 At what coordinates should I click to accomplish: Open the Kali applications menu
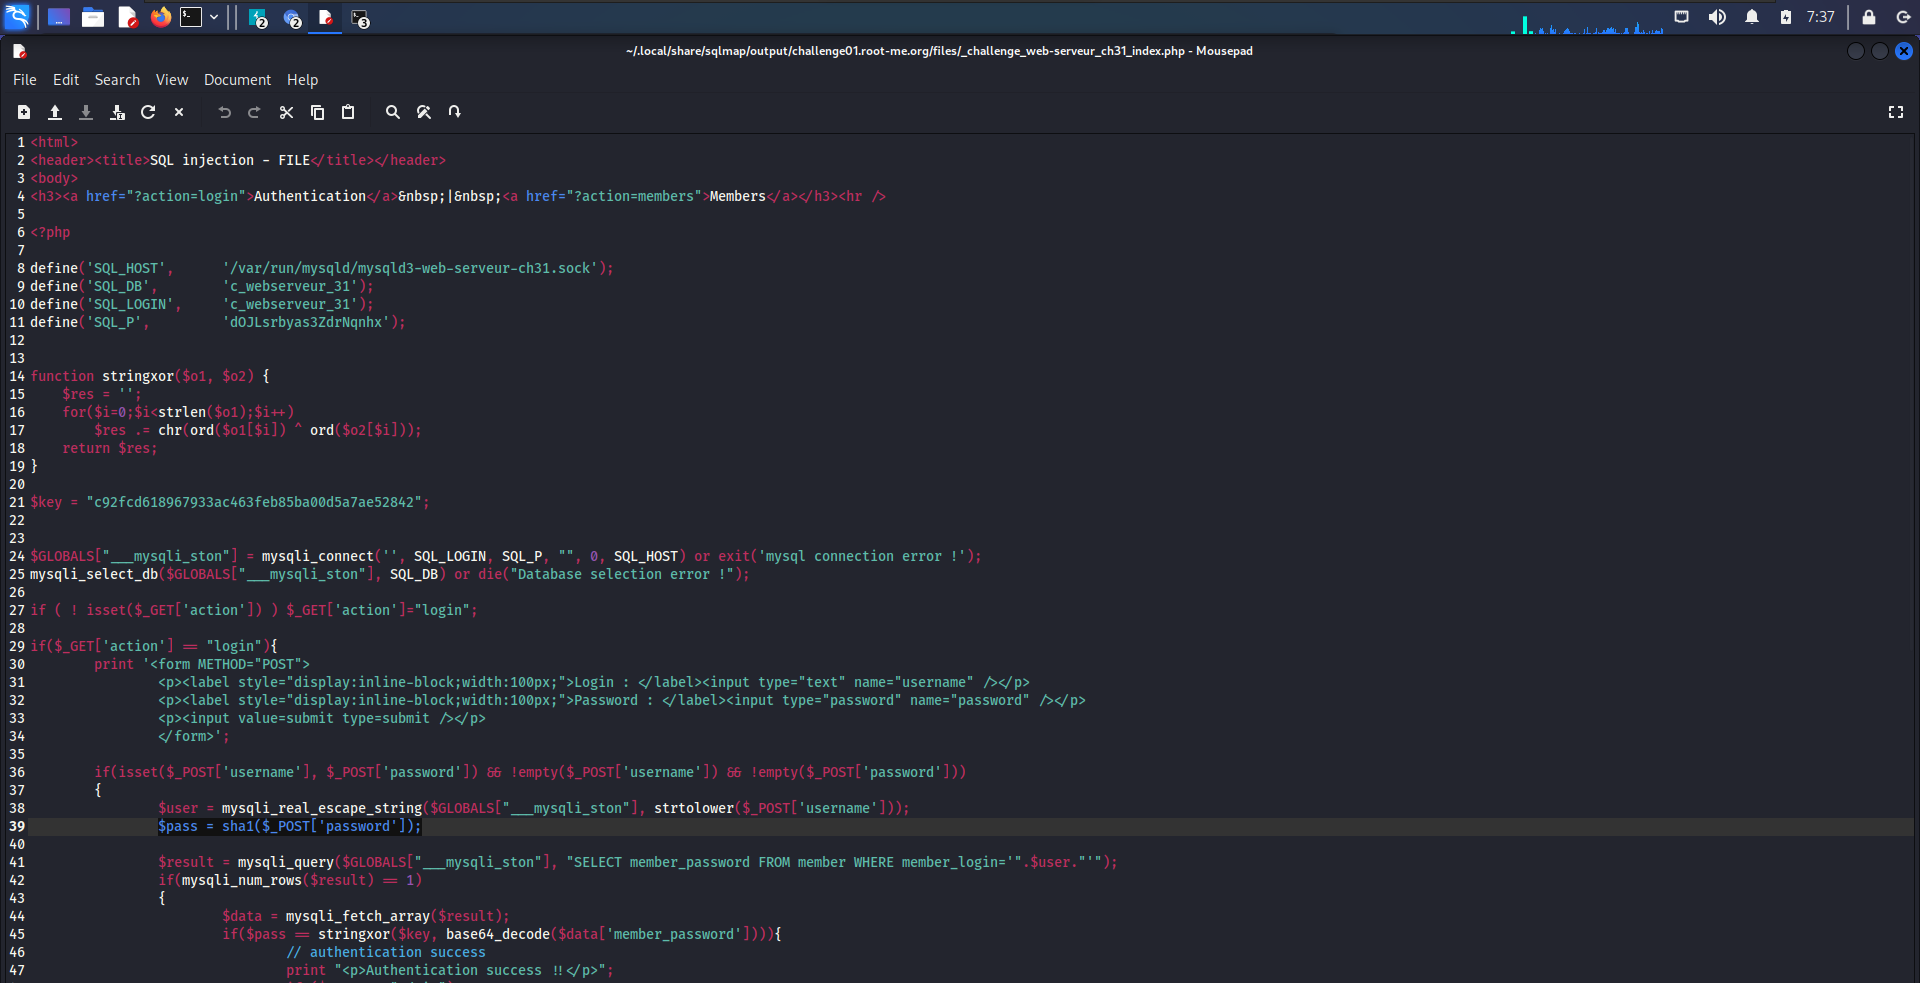(x=17, y=17)
